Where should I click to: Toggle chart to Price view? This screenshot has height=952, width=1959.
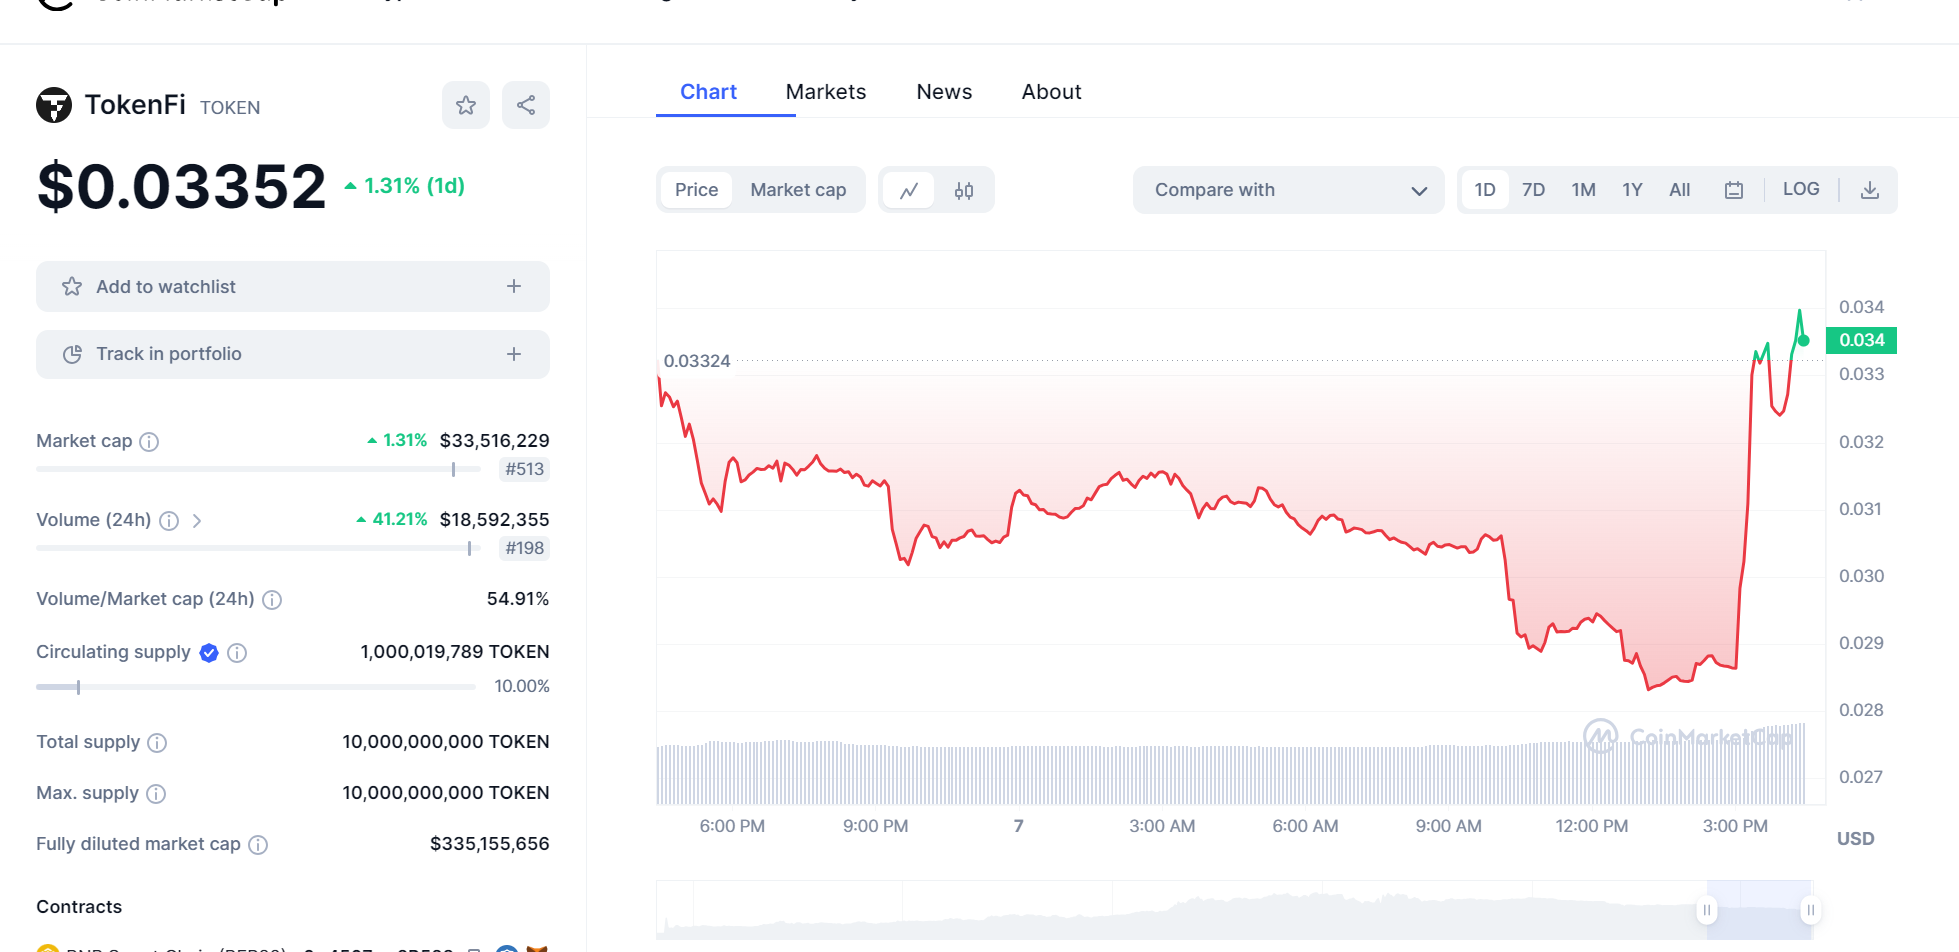[696, 190]
